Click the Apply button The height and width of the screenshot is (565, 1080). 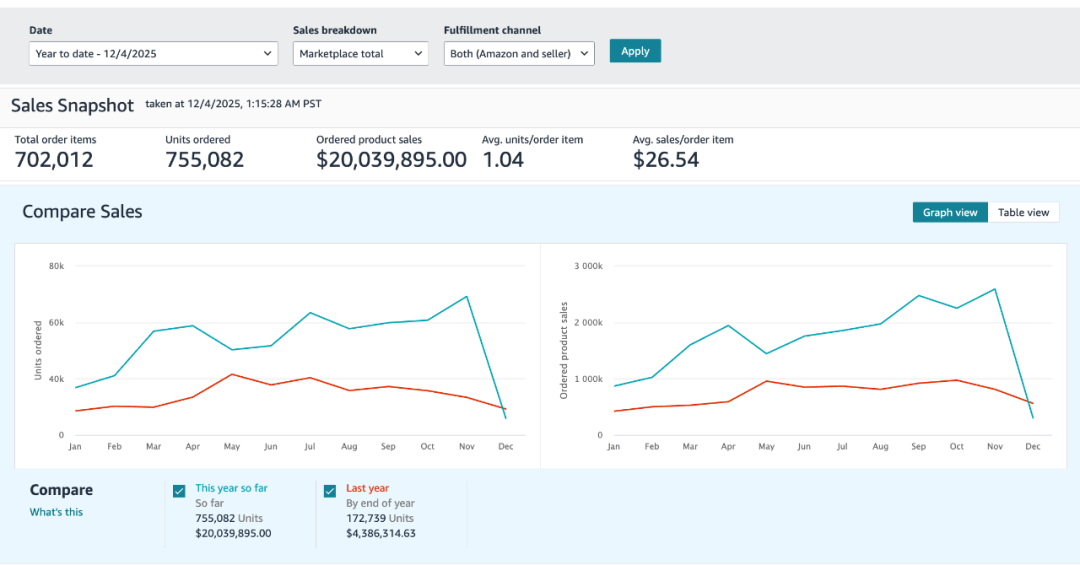pyautogui.click(x=635, y=51)
